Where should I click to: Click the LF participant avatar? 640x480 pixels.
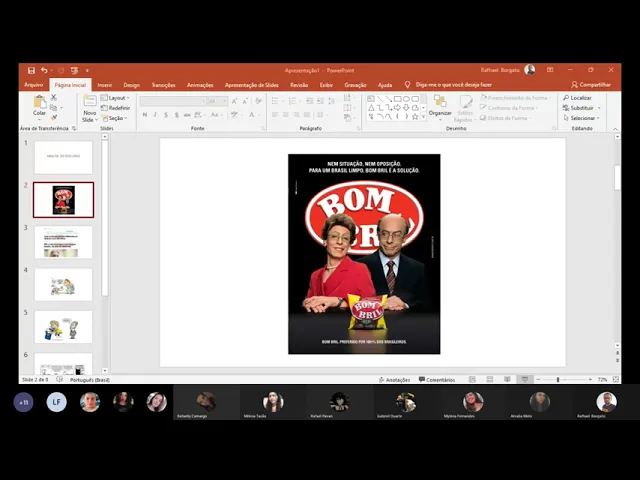coord(56,402)
